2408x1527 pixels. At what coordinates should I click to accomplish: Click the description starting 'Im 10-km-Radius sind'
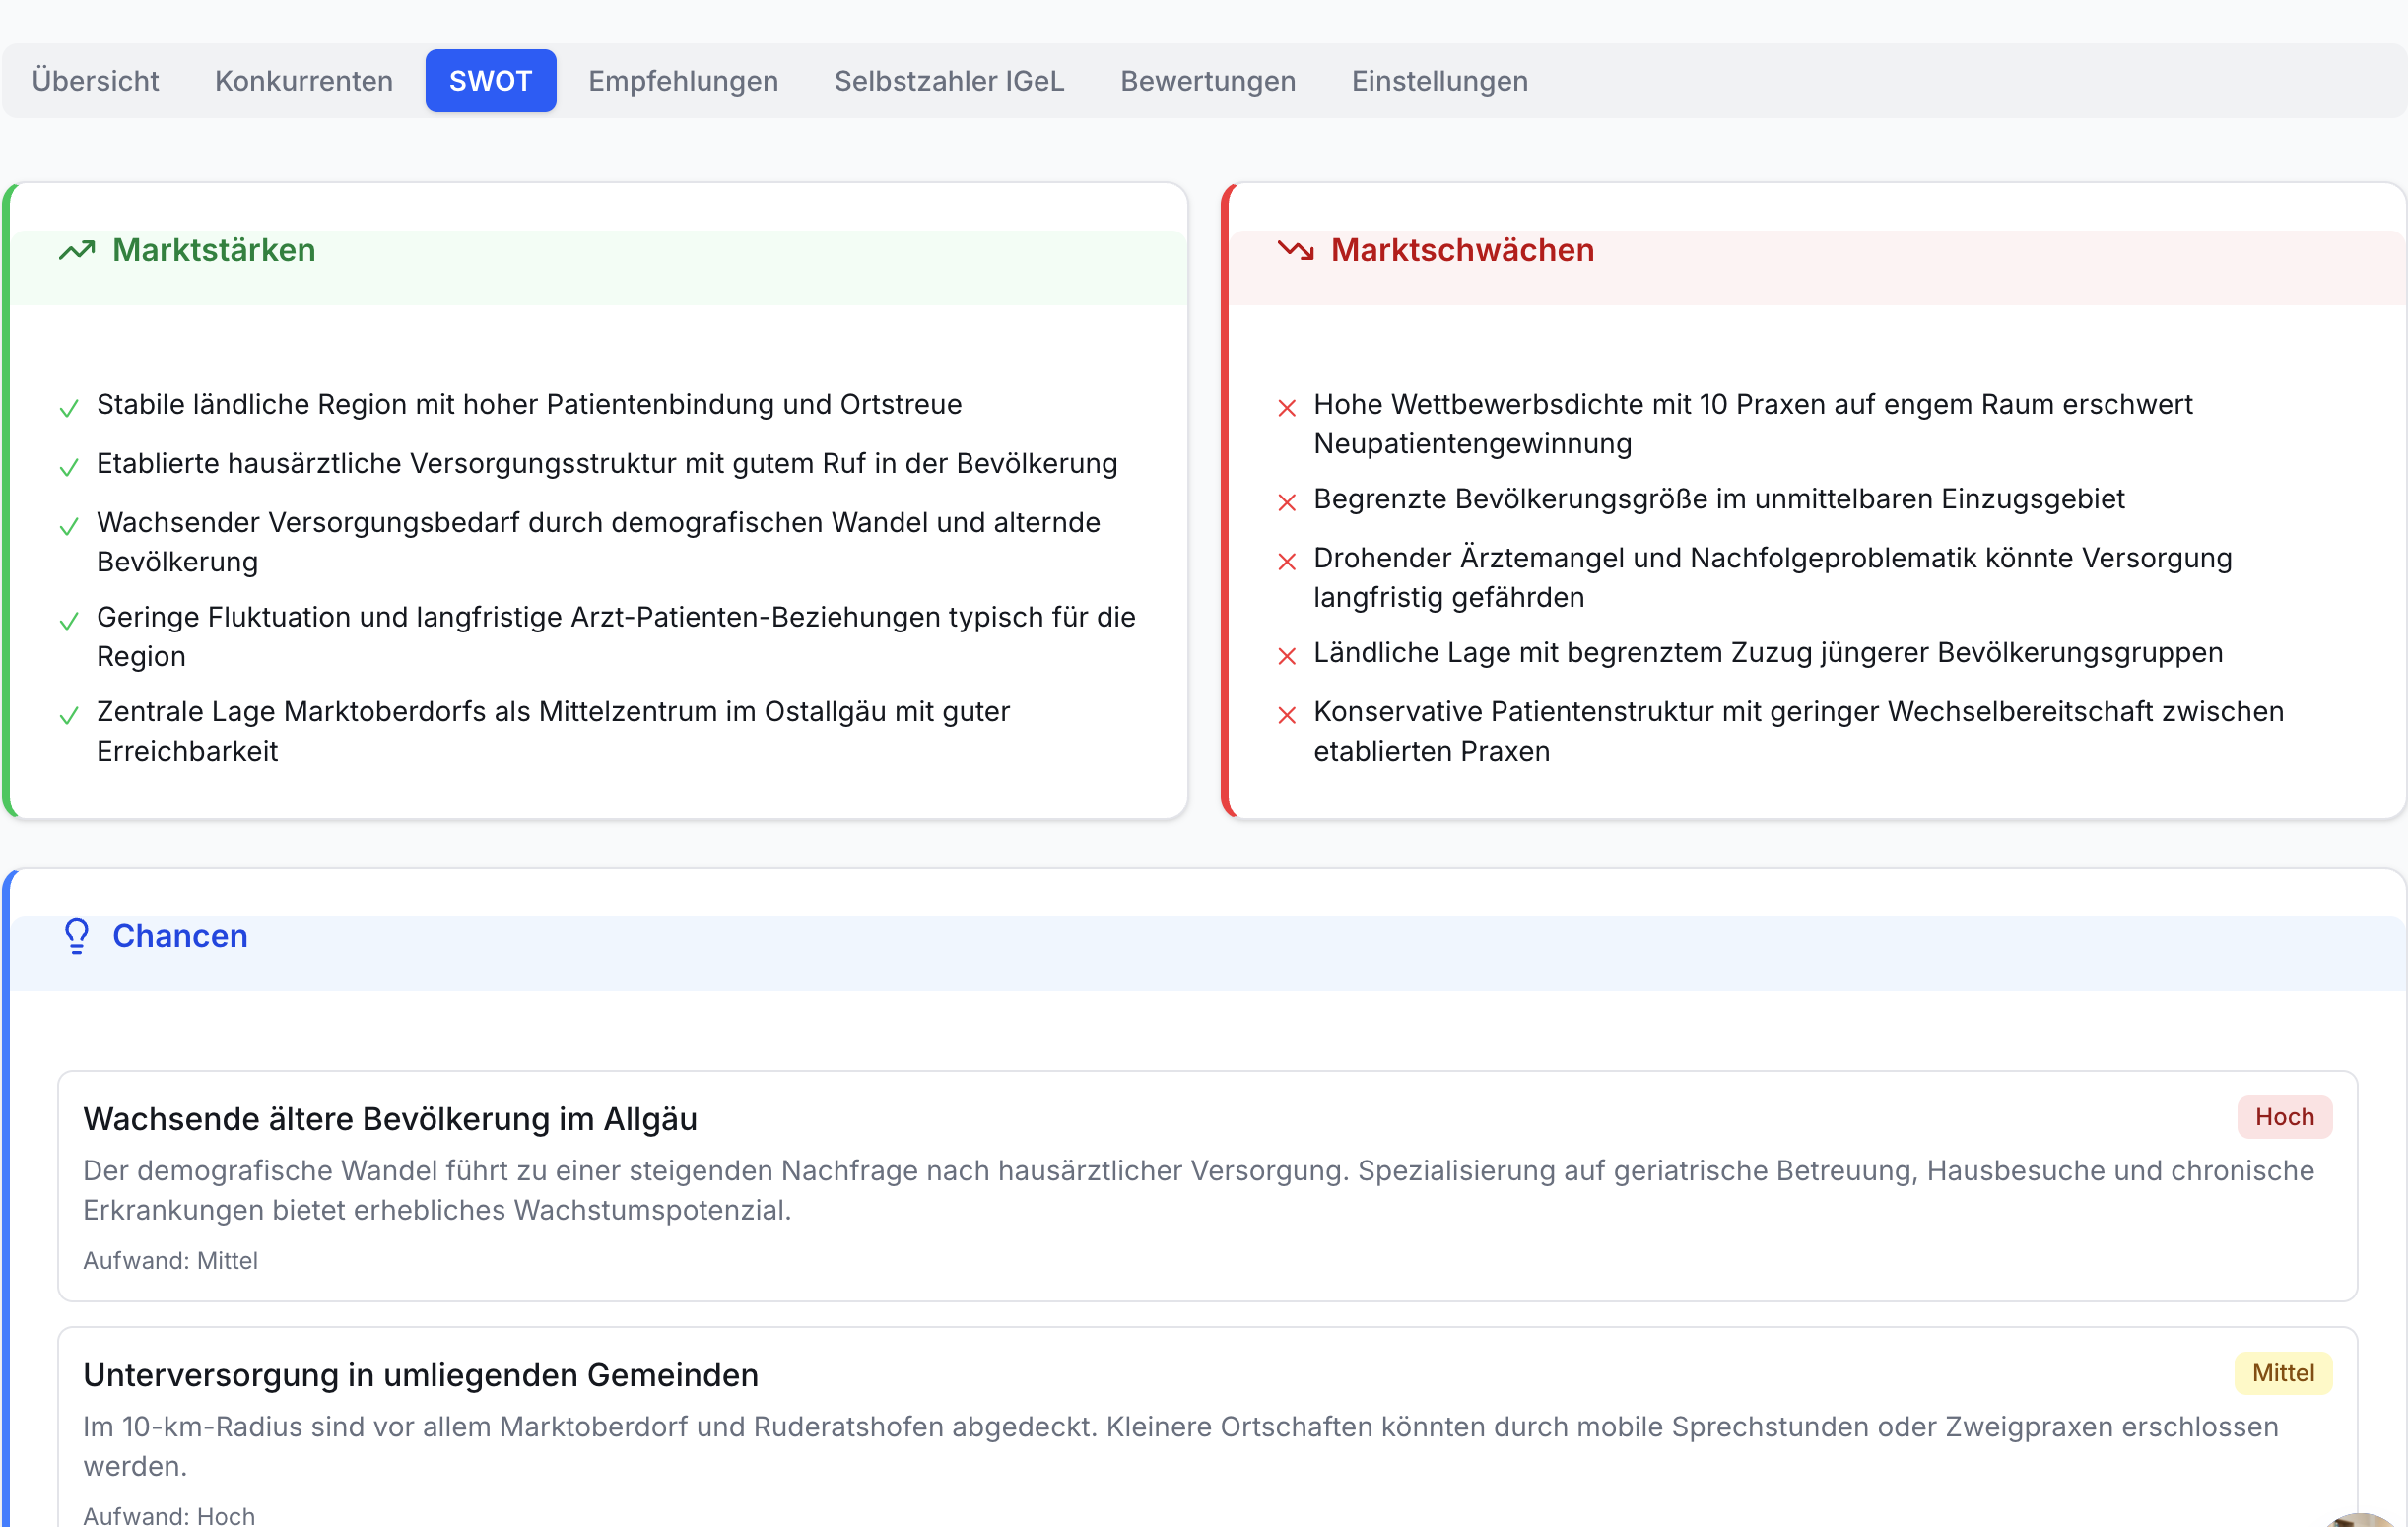coord(1181,1446)
